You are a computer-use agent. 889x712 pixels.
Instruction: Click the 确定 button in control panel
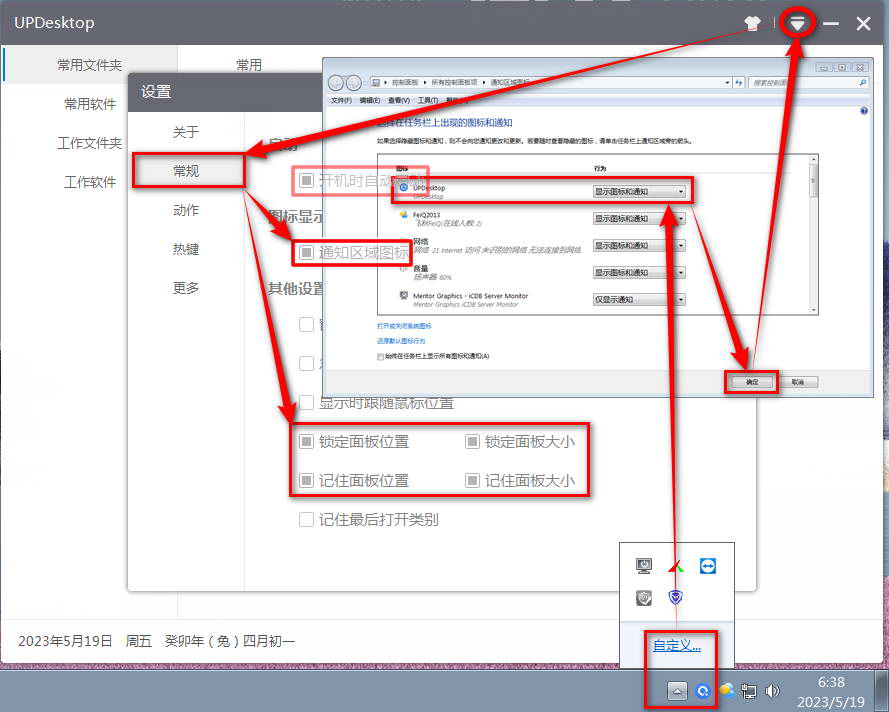(x=752, y=382)
